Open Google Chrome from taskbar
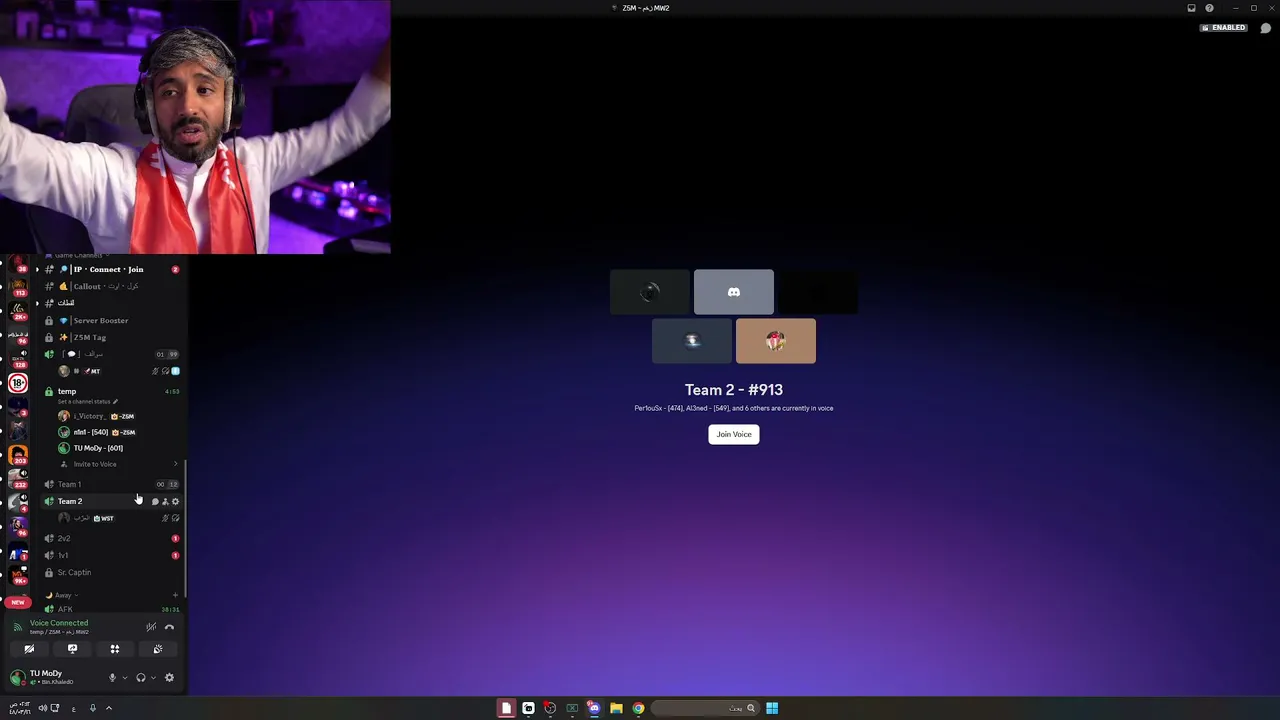The height and width of the screenshot is (720, 1280). pos(638,708)
